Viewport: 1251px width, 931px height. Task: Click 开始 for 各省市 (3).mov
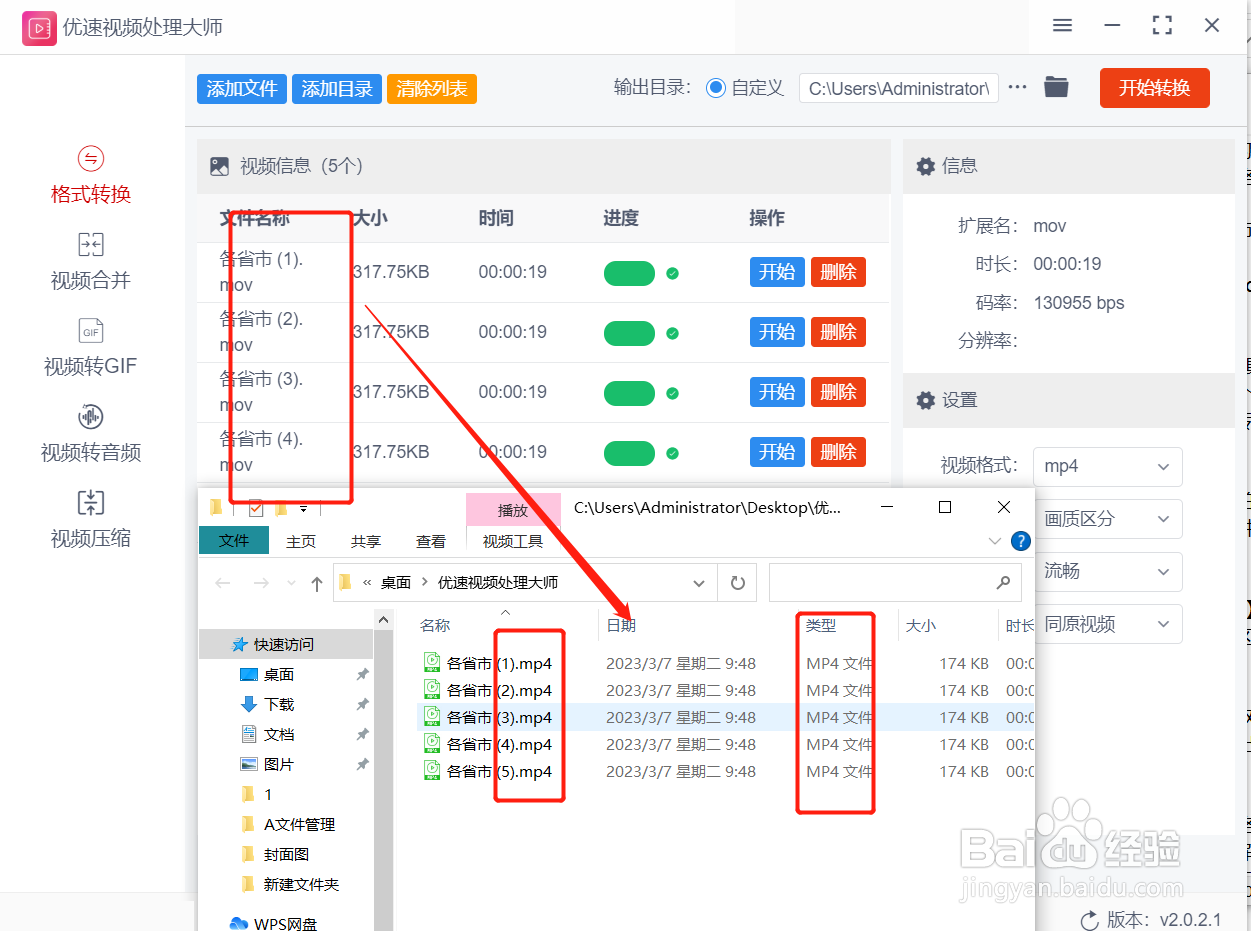(777, 392)
